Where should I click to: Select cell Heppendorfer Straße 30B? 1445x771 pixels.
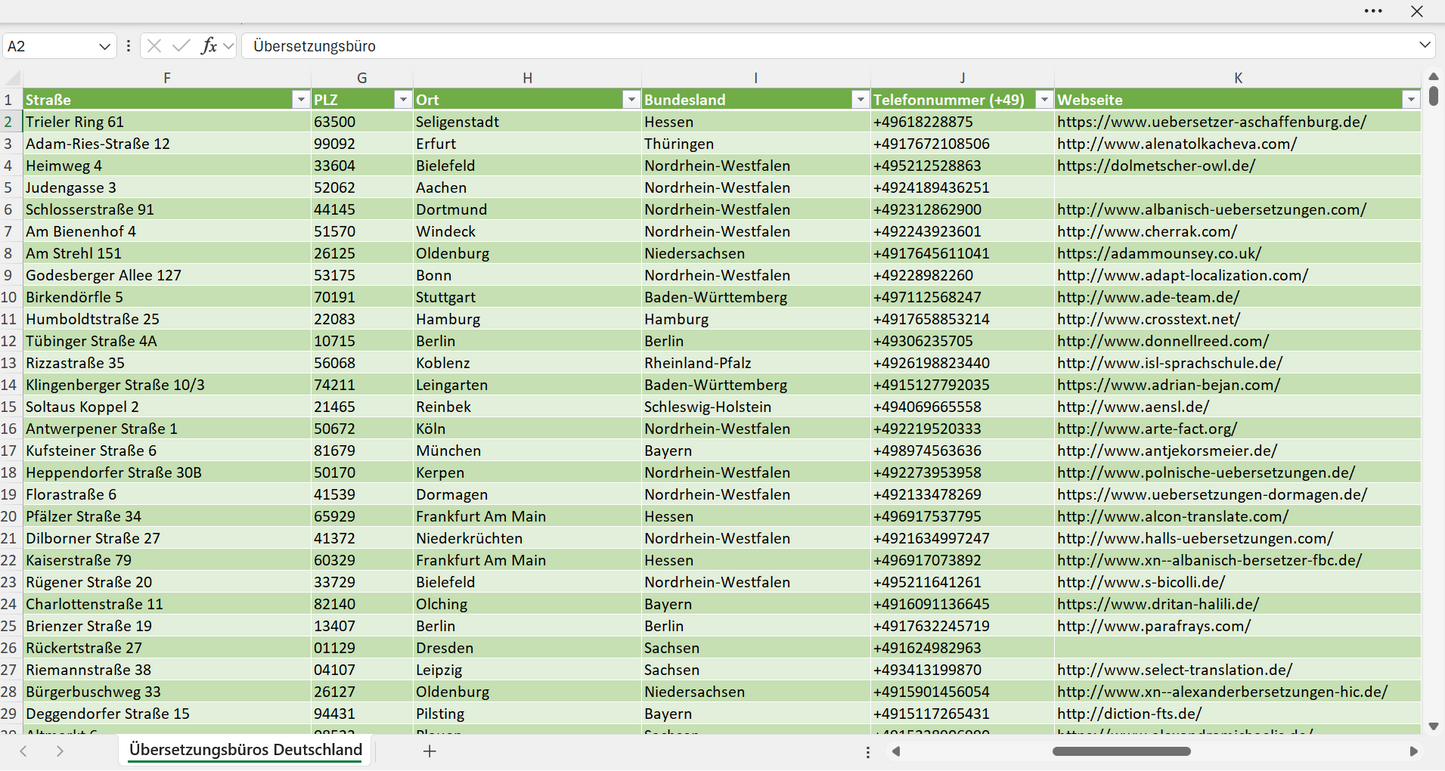[x=167, y=473]
